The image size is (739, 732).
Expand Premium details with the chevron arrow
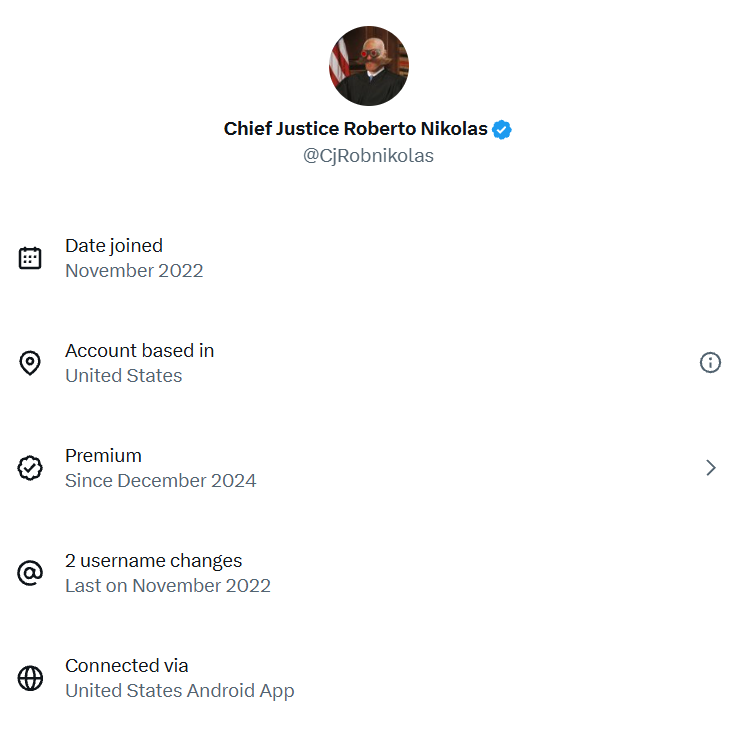click(x=711, y=468)
